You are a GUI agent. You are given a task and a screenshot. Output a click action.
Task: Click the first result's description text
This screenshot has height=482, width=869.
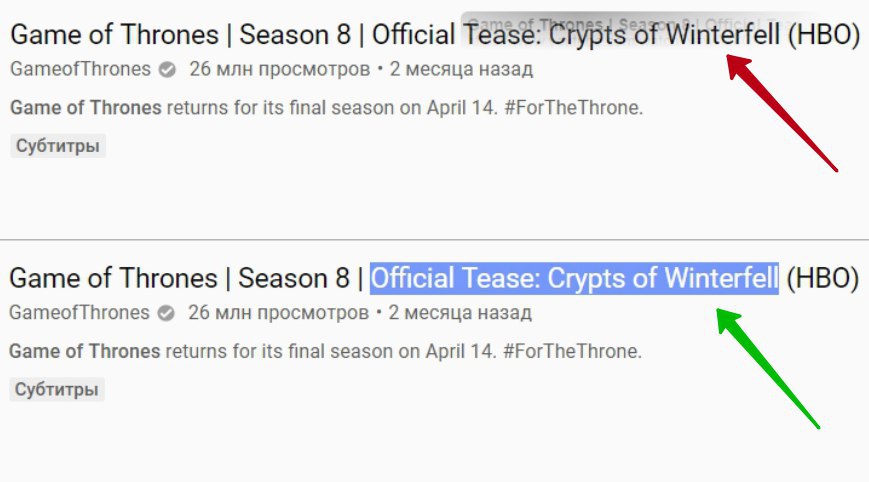point(300,108)
